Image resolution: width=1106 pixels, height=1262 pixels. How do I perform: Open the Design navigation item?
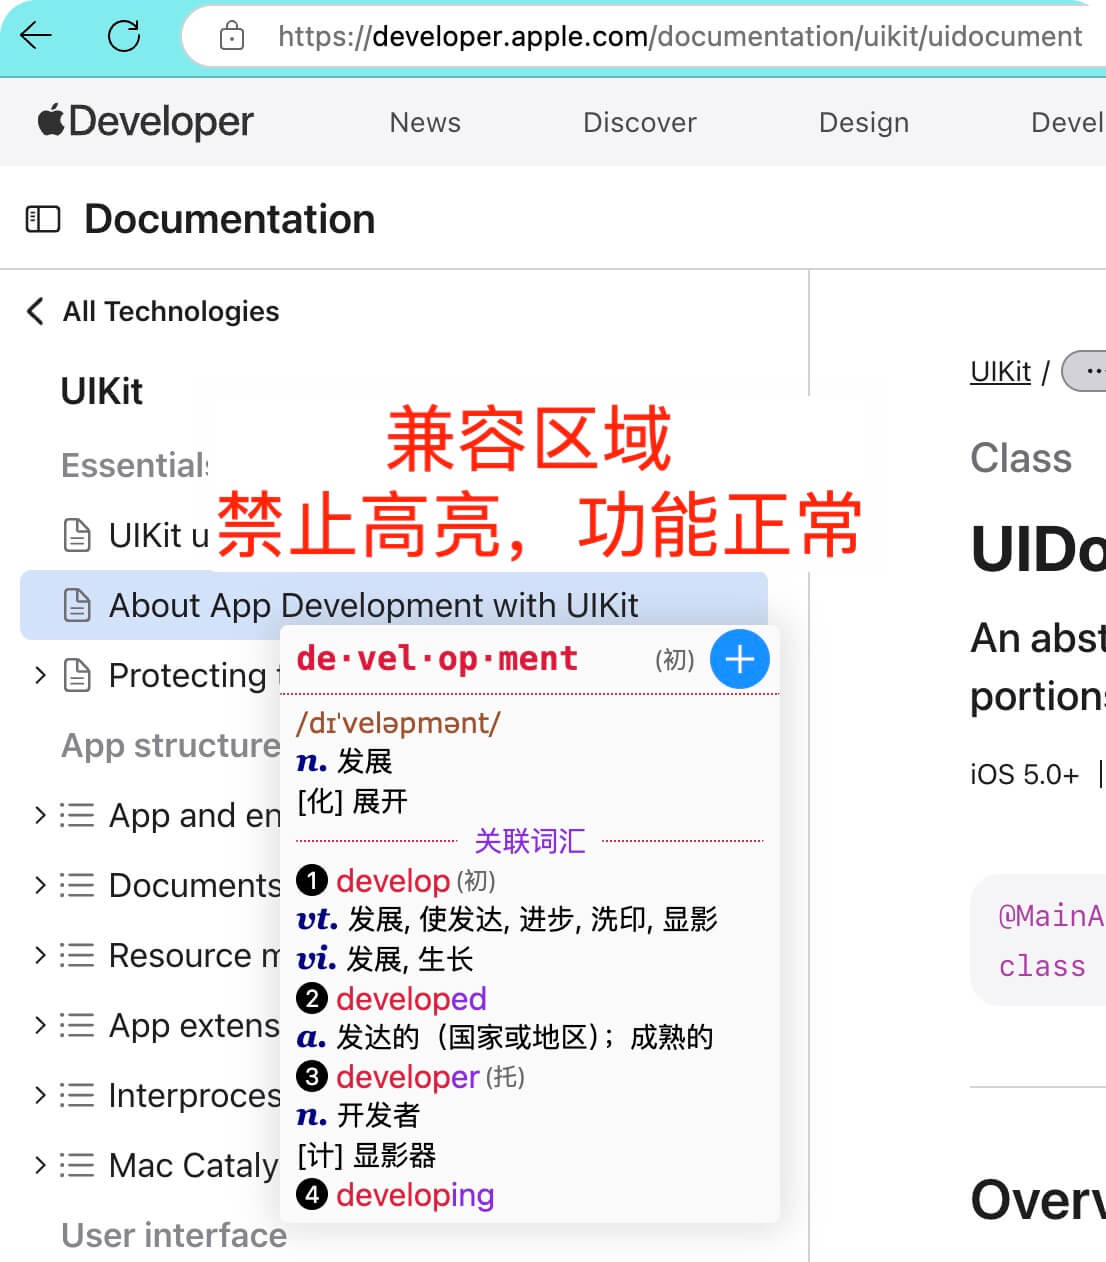pyautogui.click(x=863, y=122)
